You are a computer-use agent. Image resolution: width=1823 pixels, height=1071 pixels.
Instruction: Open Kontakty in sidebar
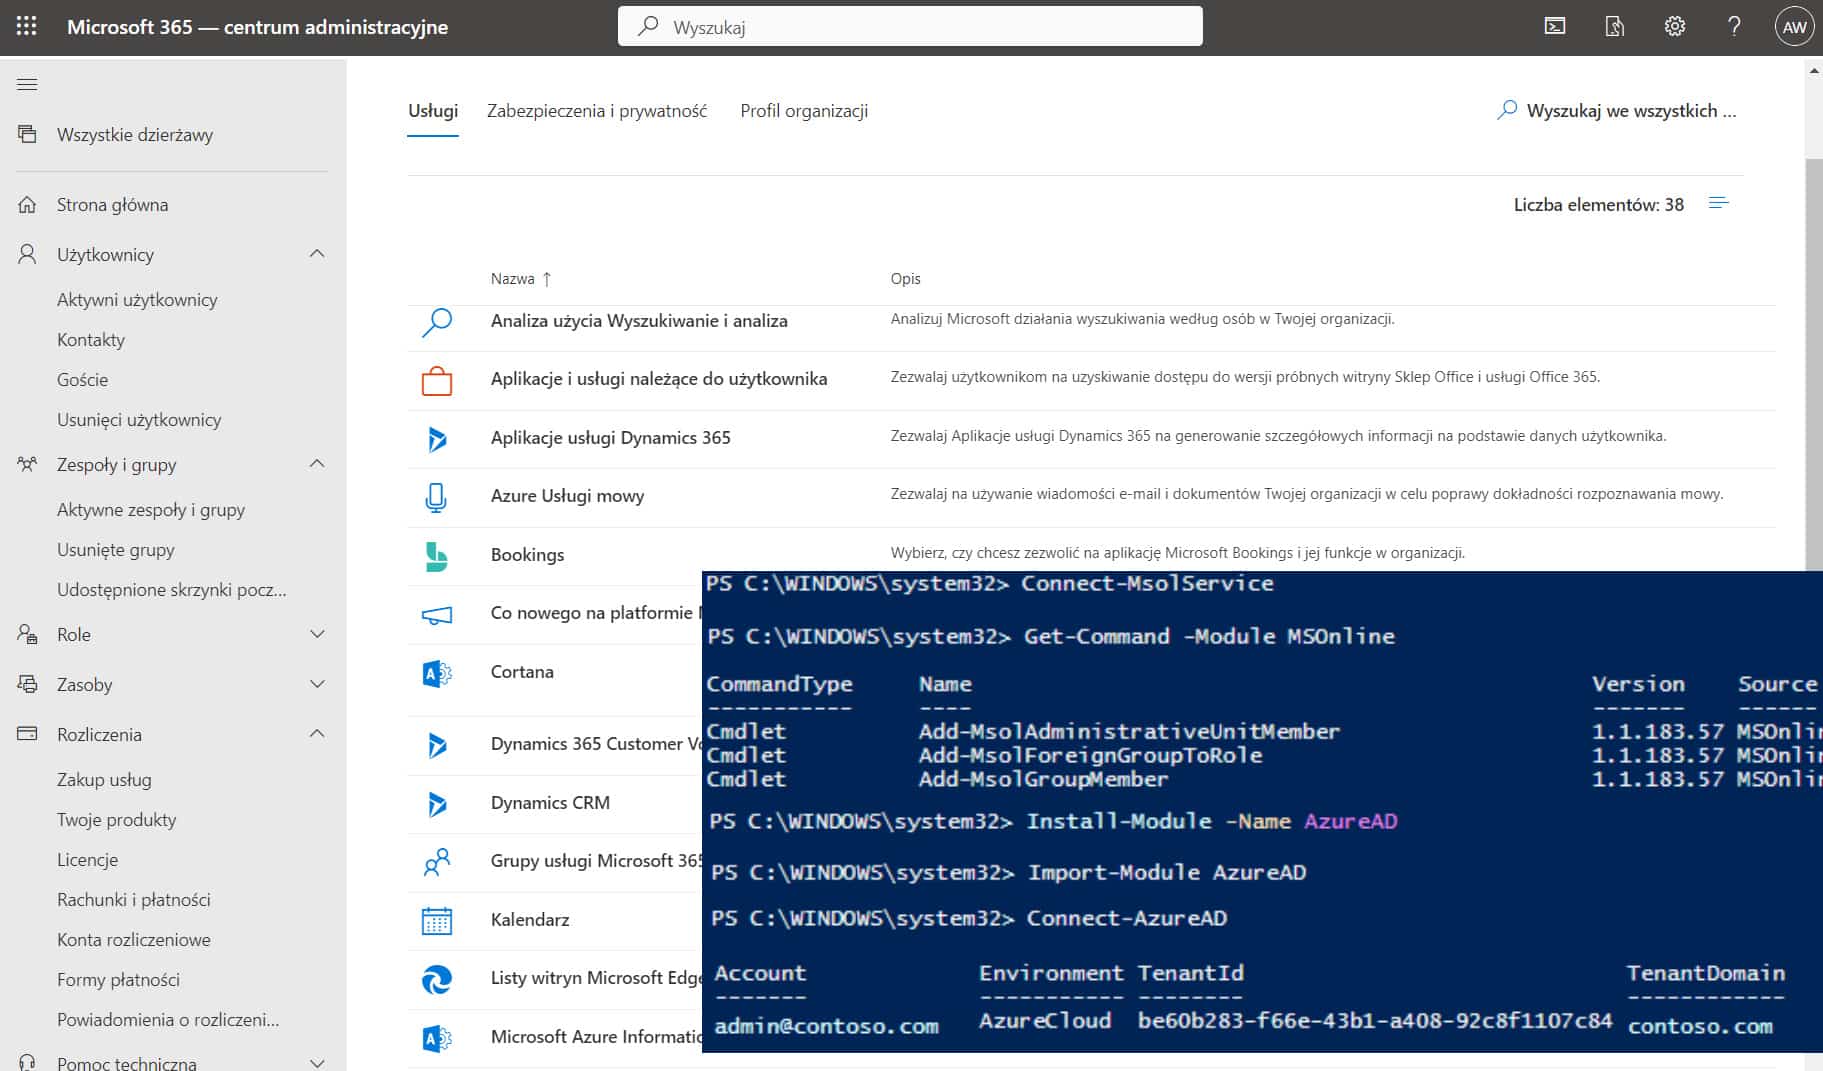[91, 340]
